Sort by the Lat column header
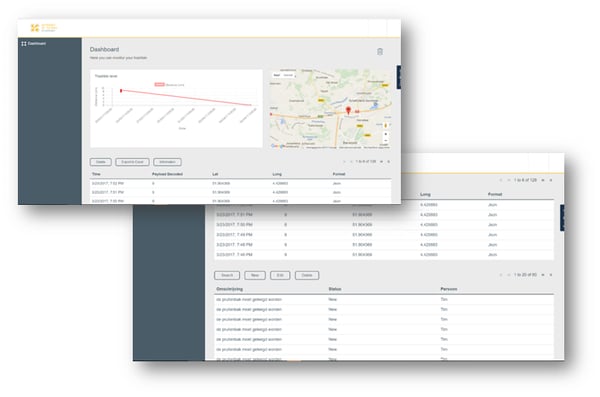 click(x=215, y=174)
